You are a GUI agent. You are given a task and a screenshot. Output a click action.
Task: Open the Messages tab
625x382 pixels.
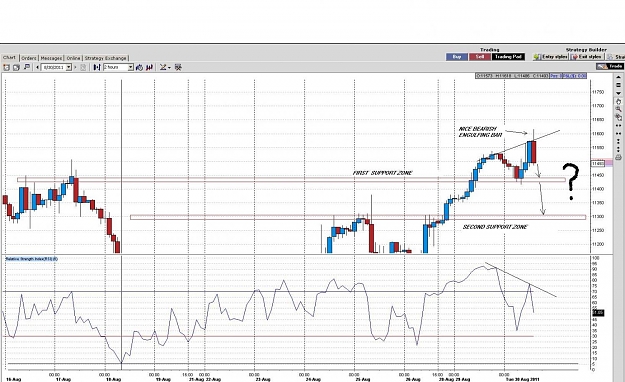pyautogui.click(x=51, y=58)
